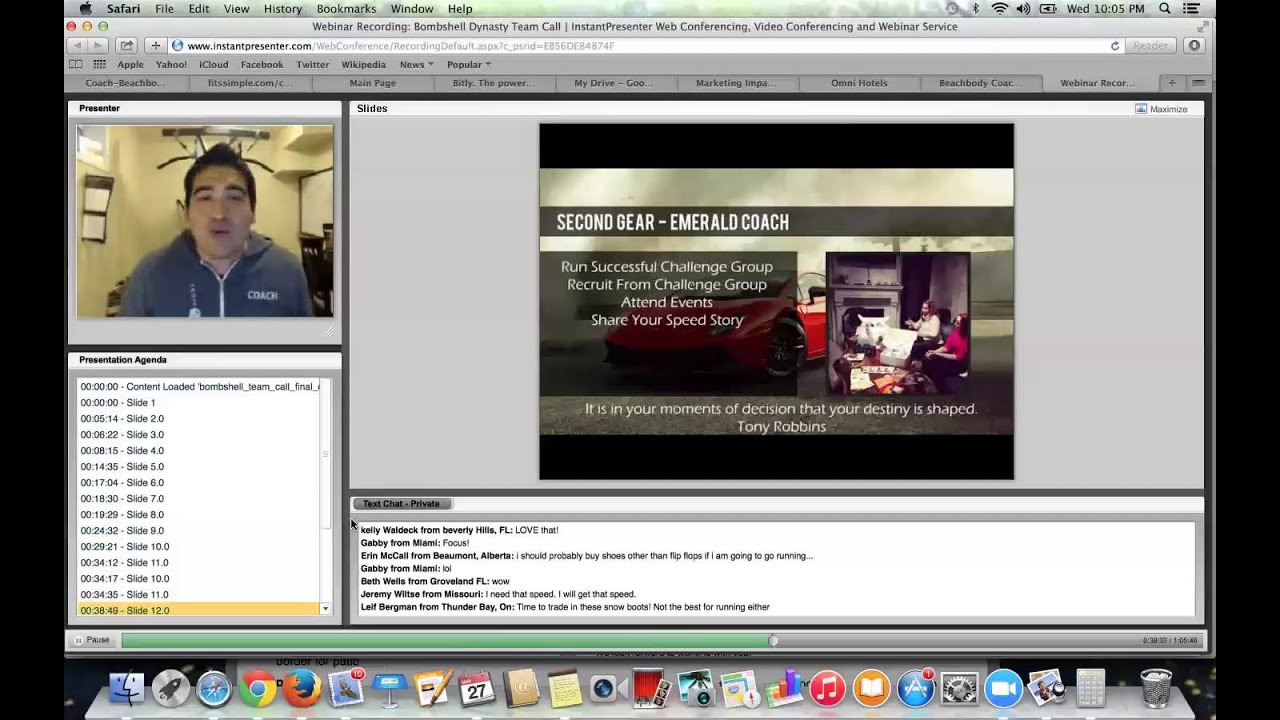Screen dimensions: 1280x720
Task: Open the Text Chat - Private tab
Action: point(401,504)
